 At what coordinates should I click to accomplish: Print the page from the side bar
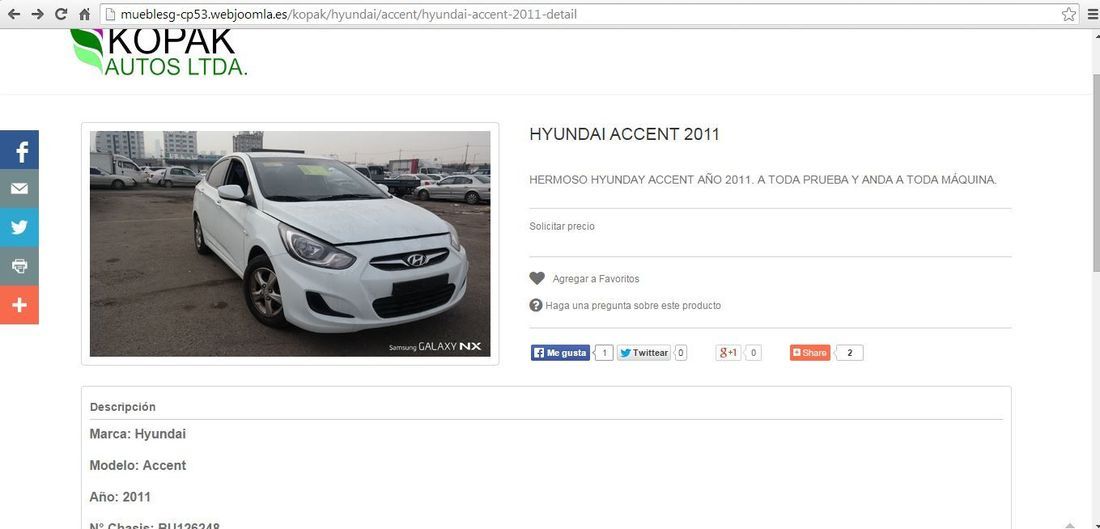[x=19, y=266]
